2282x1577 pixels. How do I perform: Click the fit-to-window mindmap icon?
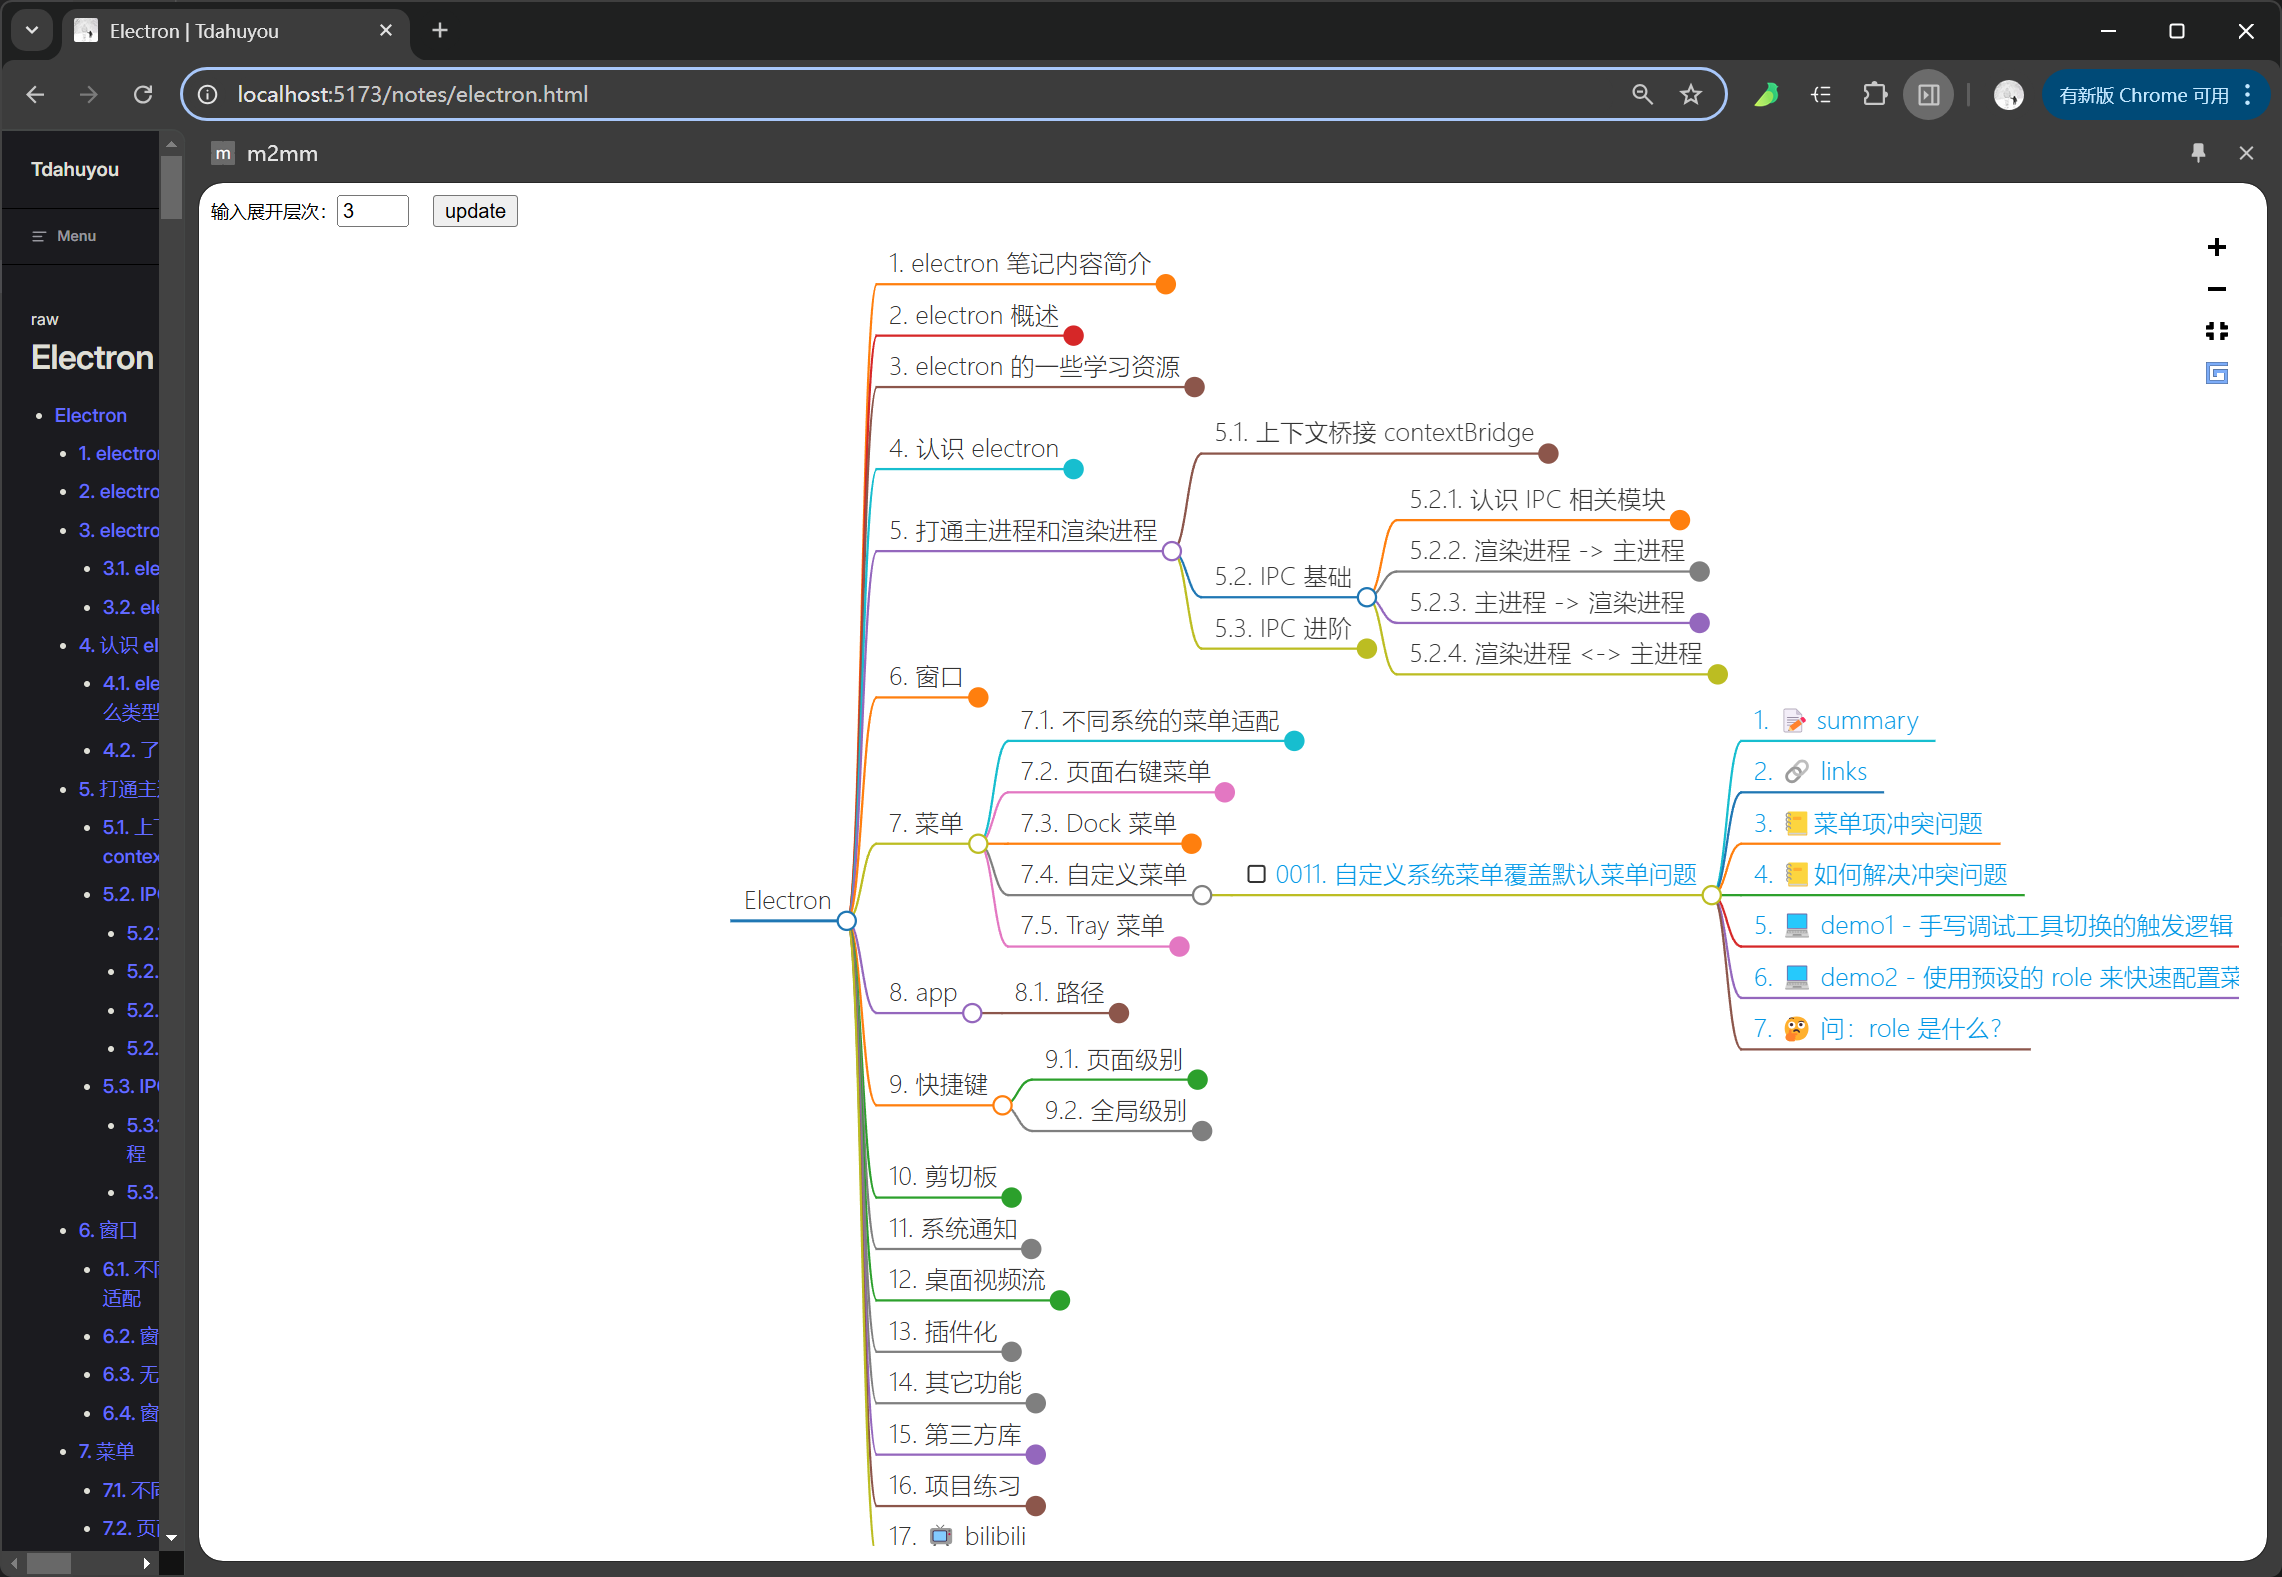[2216, 331]
